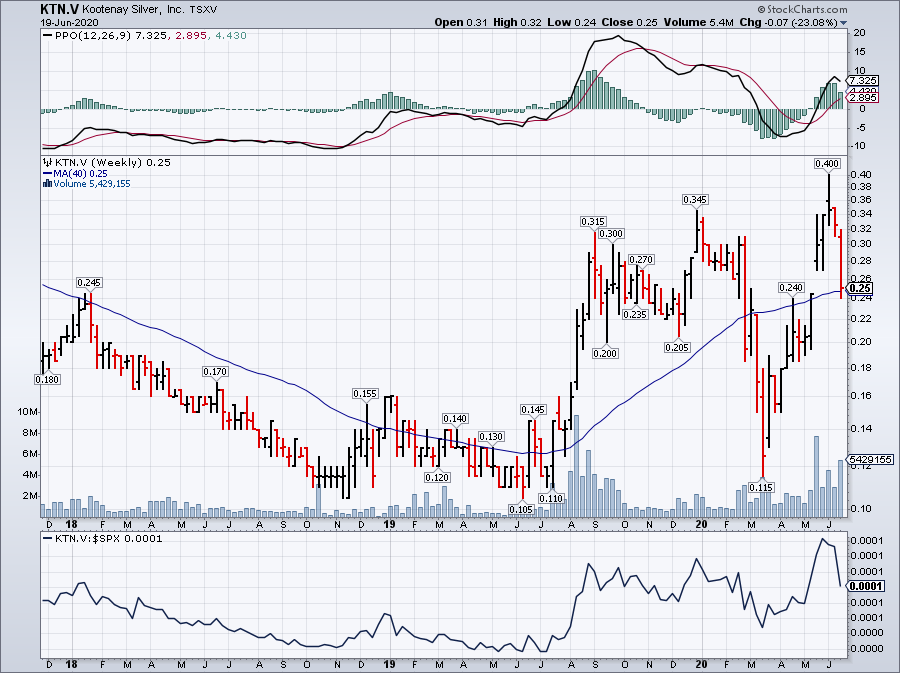Click the 0.235 low price annotation

635,314
